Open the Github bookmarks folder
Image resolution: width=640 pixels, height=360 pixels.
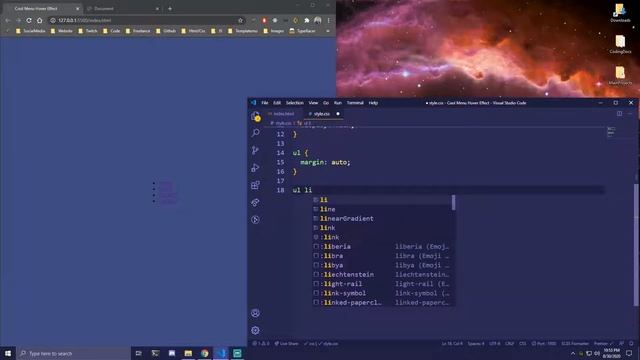tap(166, 31)
